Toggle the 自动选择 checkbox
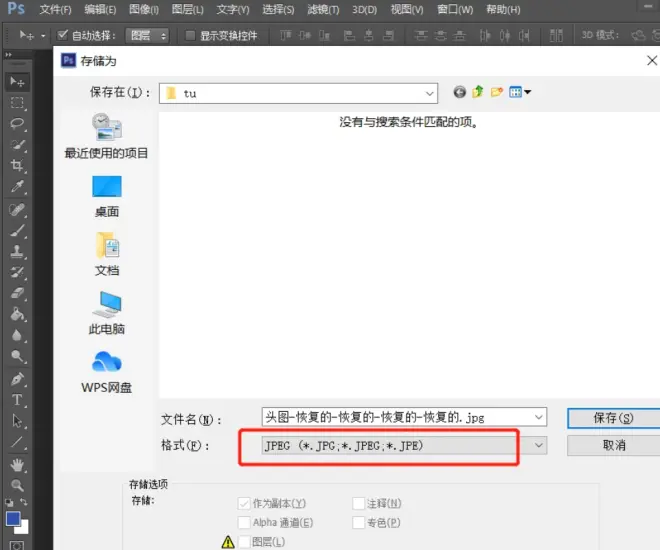 (x=63, y=35)
